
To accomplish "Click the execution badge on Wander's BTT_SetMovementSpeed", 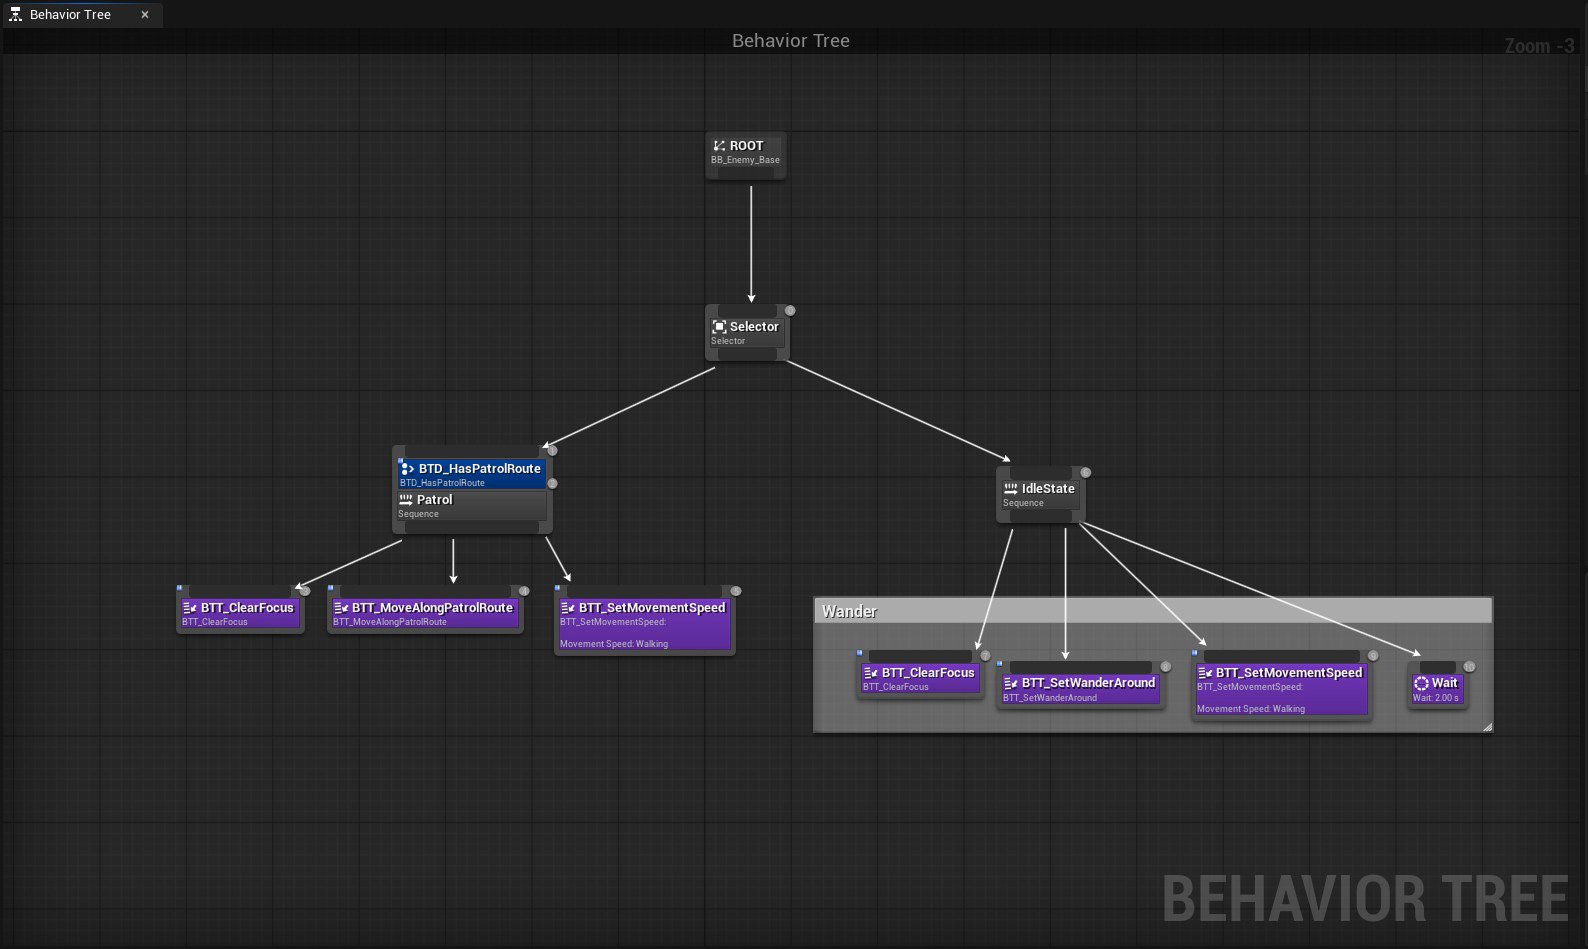I will point(1373,656).
